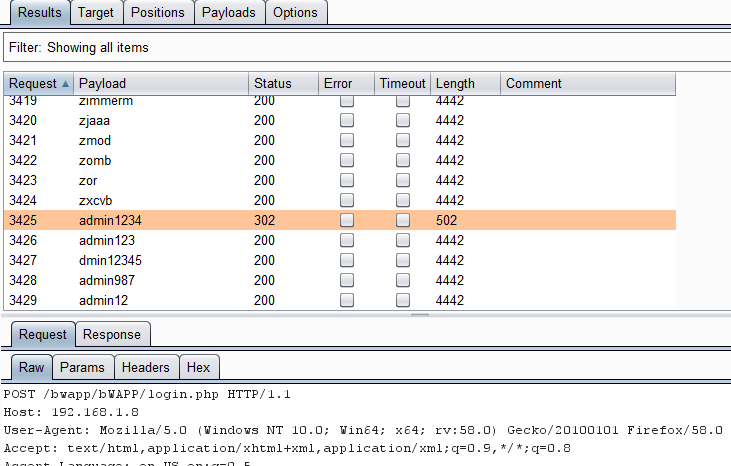
Task: Click the panel splitter handle below results
Action: [420, 315]
